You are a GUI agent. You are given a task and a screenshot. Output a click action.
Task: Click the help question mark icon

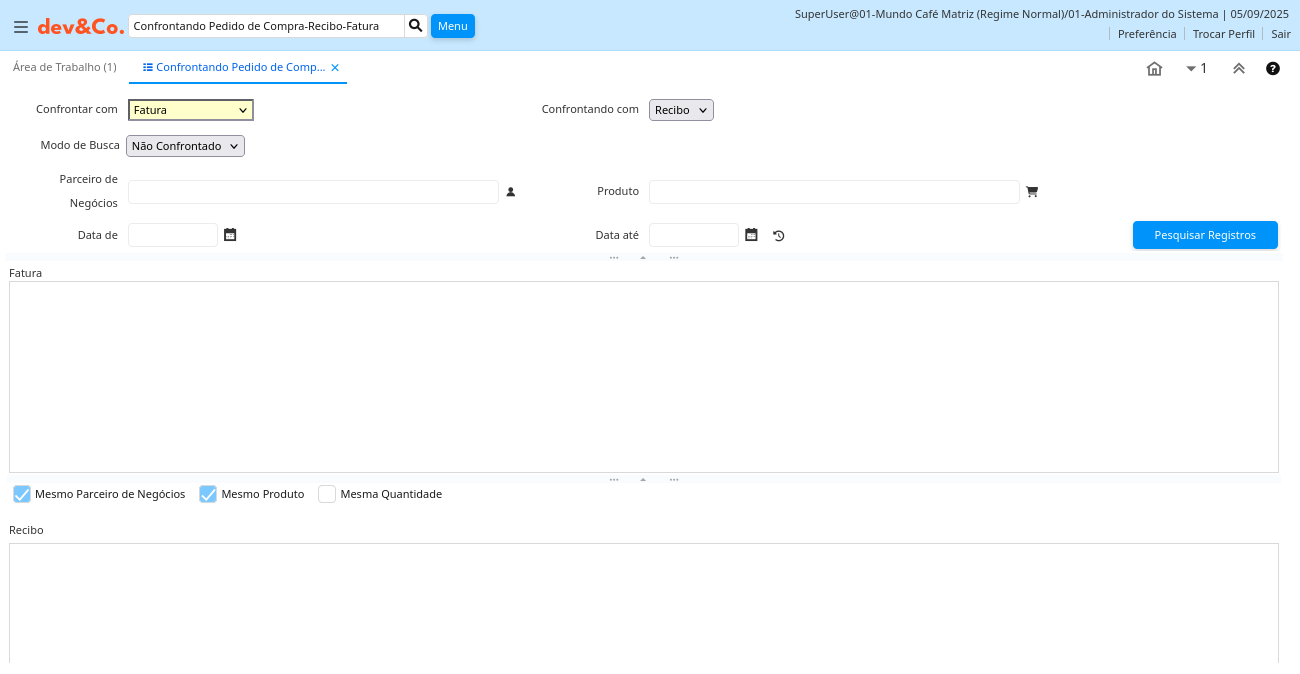point(1272,69)
